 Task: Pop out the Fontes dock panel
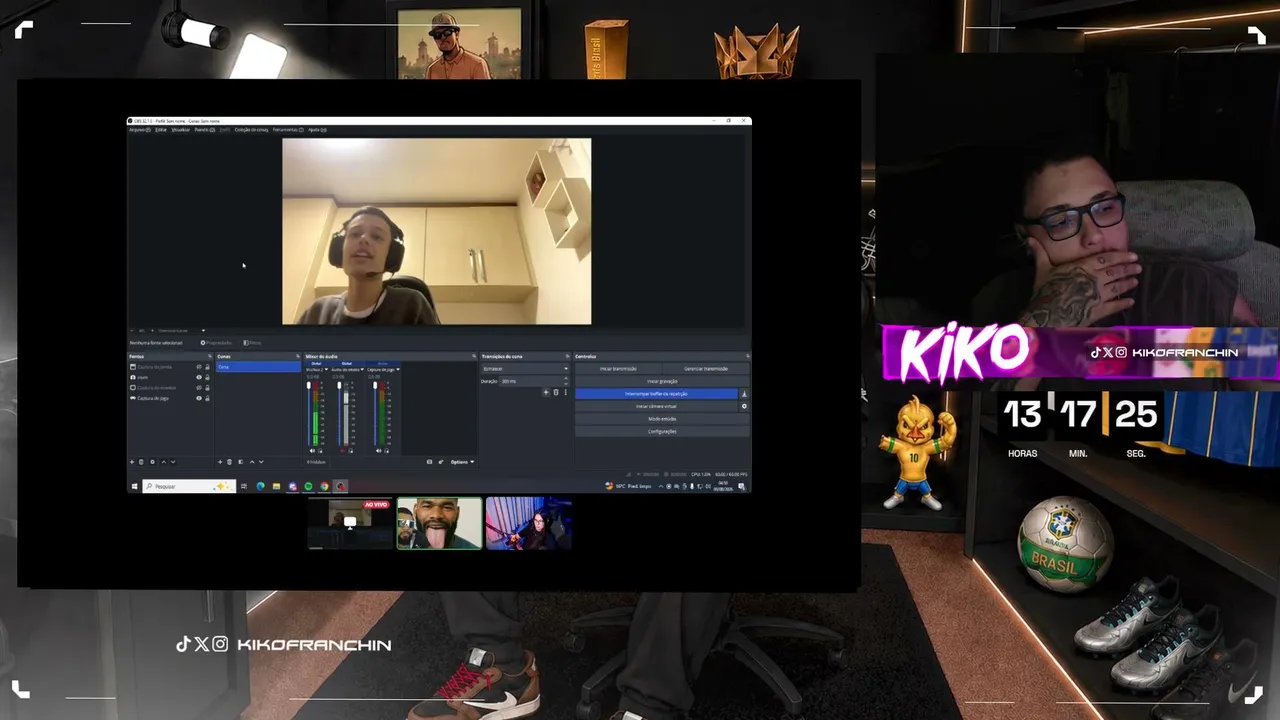[210, 355]
